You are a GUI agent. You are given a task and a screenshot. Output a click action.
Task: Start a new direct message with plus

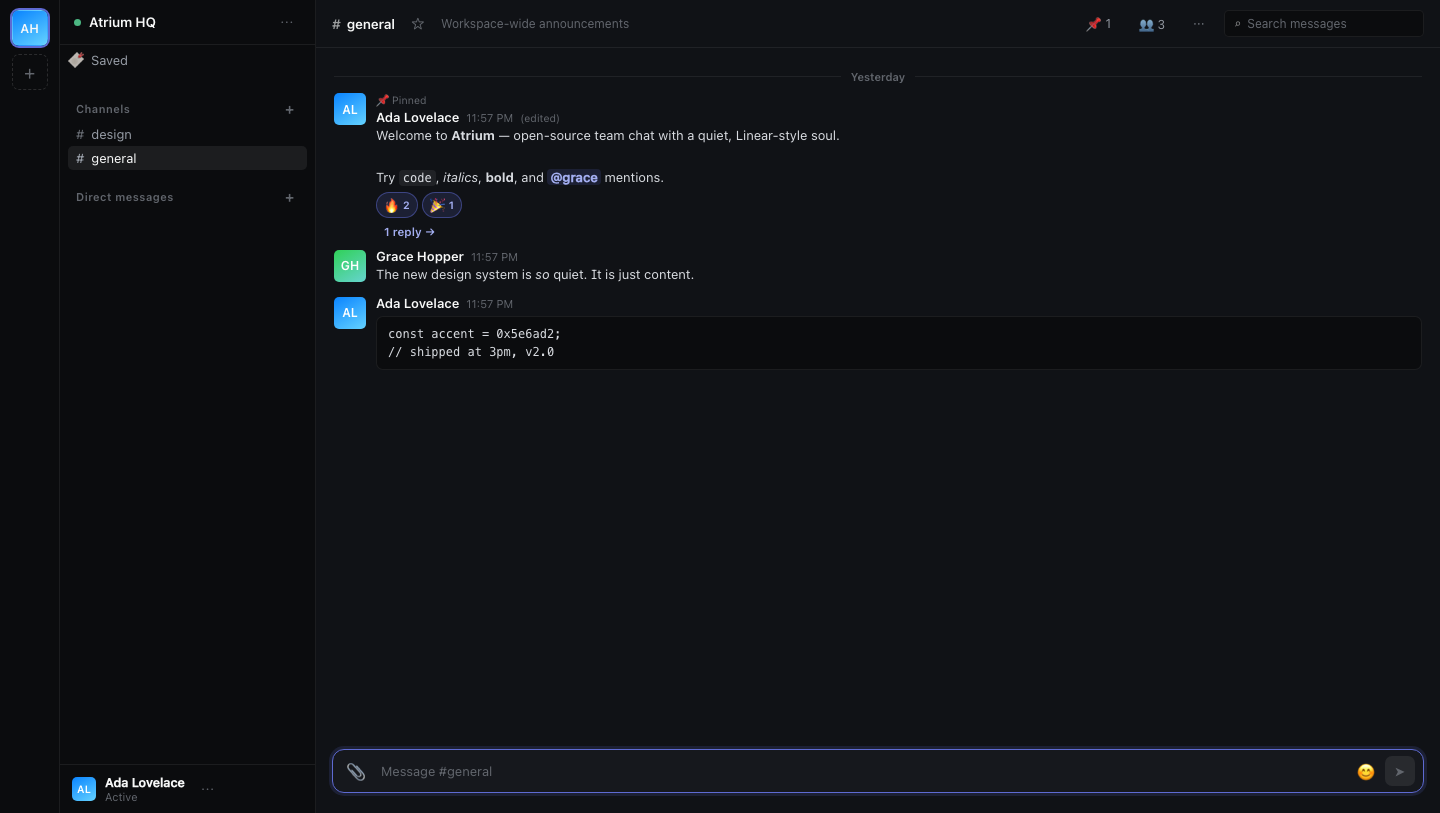290,198
